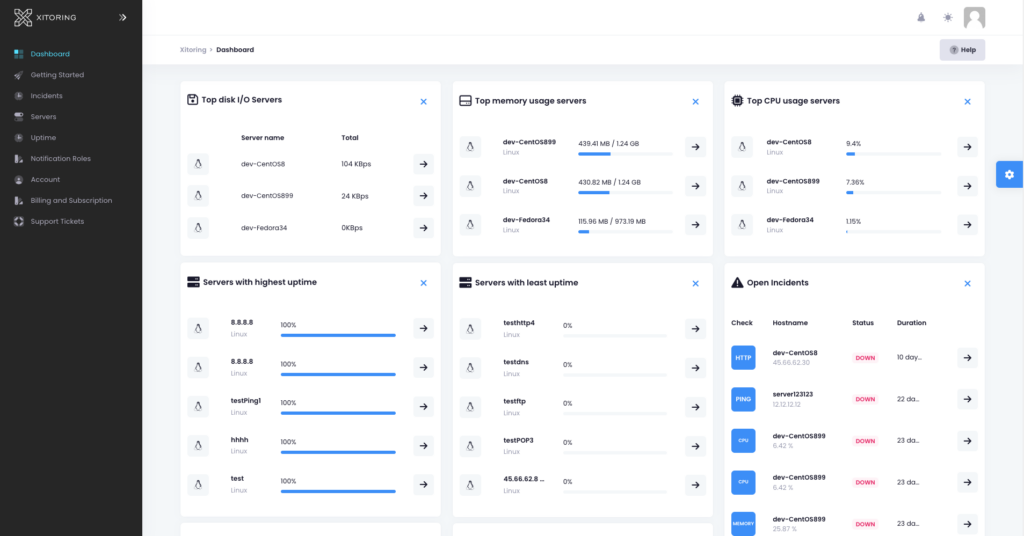The height and width of the screenshot is (536, 1024).
Task: Click the Help button
Action: (963, 50)
